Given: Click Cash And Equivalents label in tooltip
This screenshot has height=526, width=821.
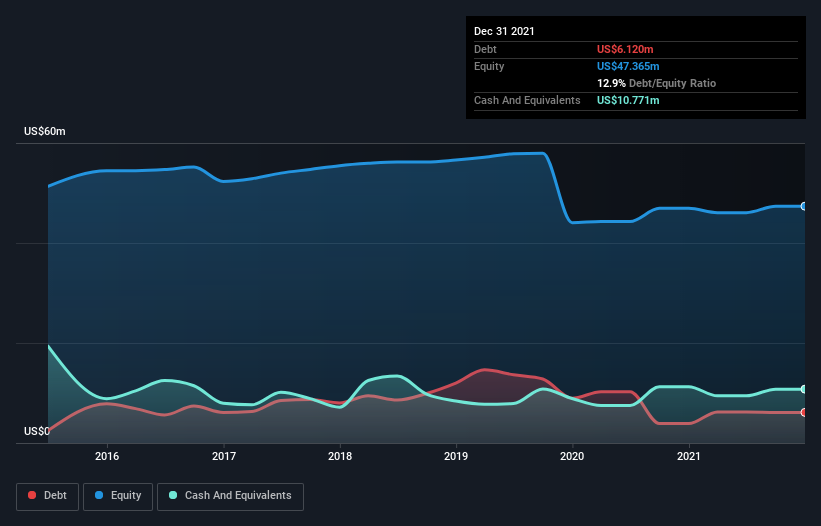Looking at the screenshot, I should pyautogui.click(x=527, y=100).
